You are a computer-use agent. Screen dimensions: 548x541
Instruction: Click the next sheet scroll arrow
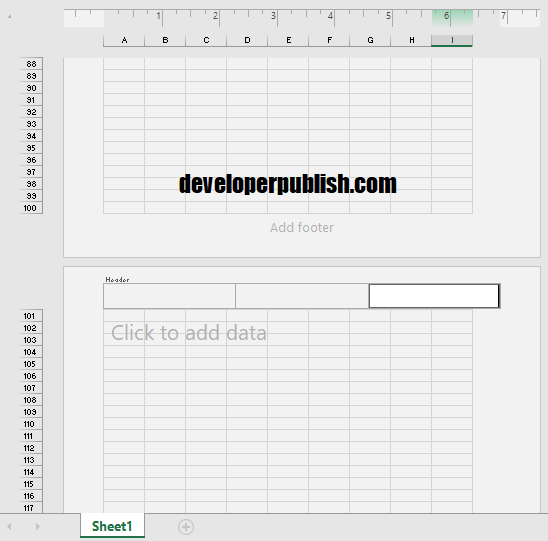tap(38, 526)
